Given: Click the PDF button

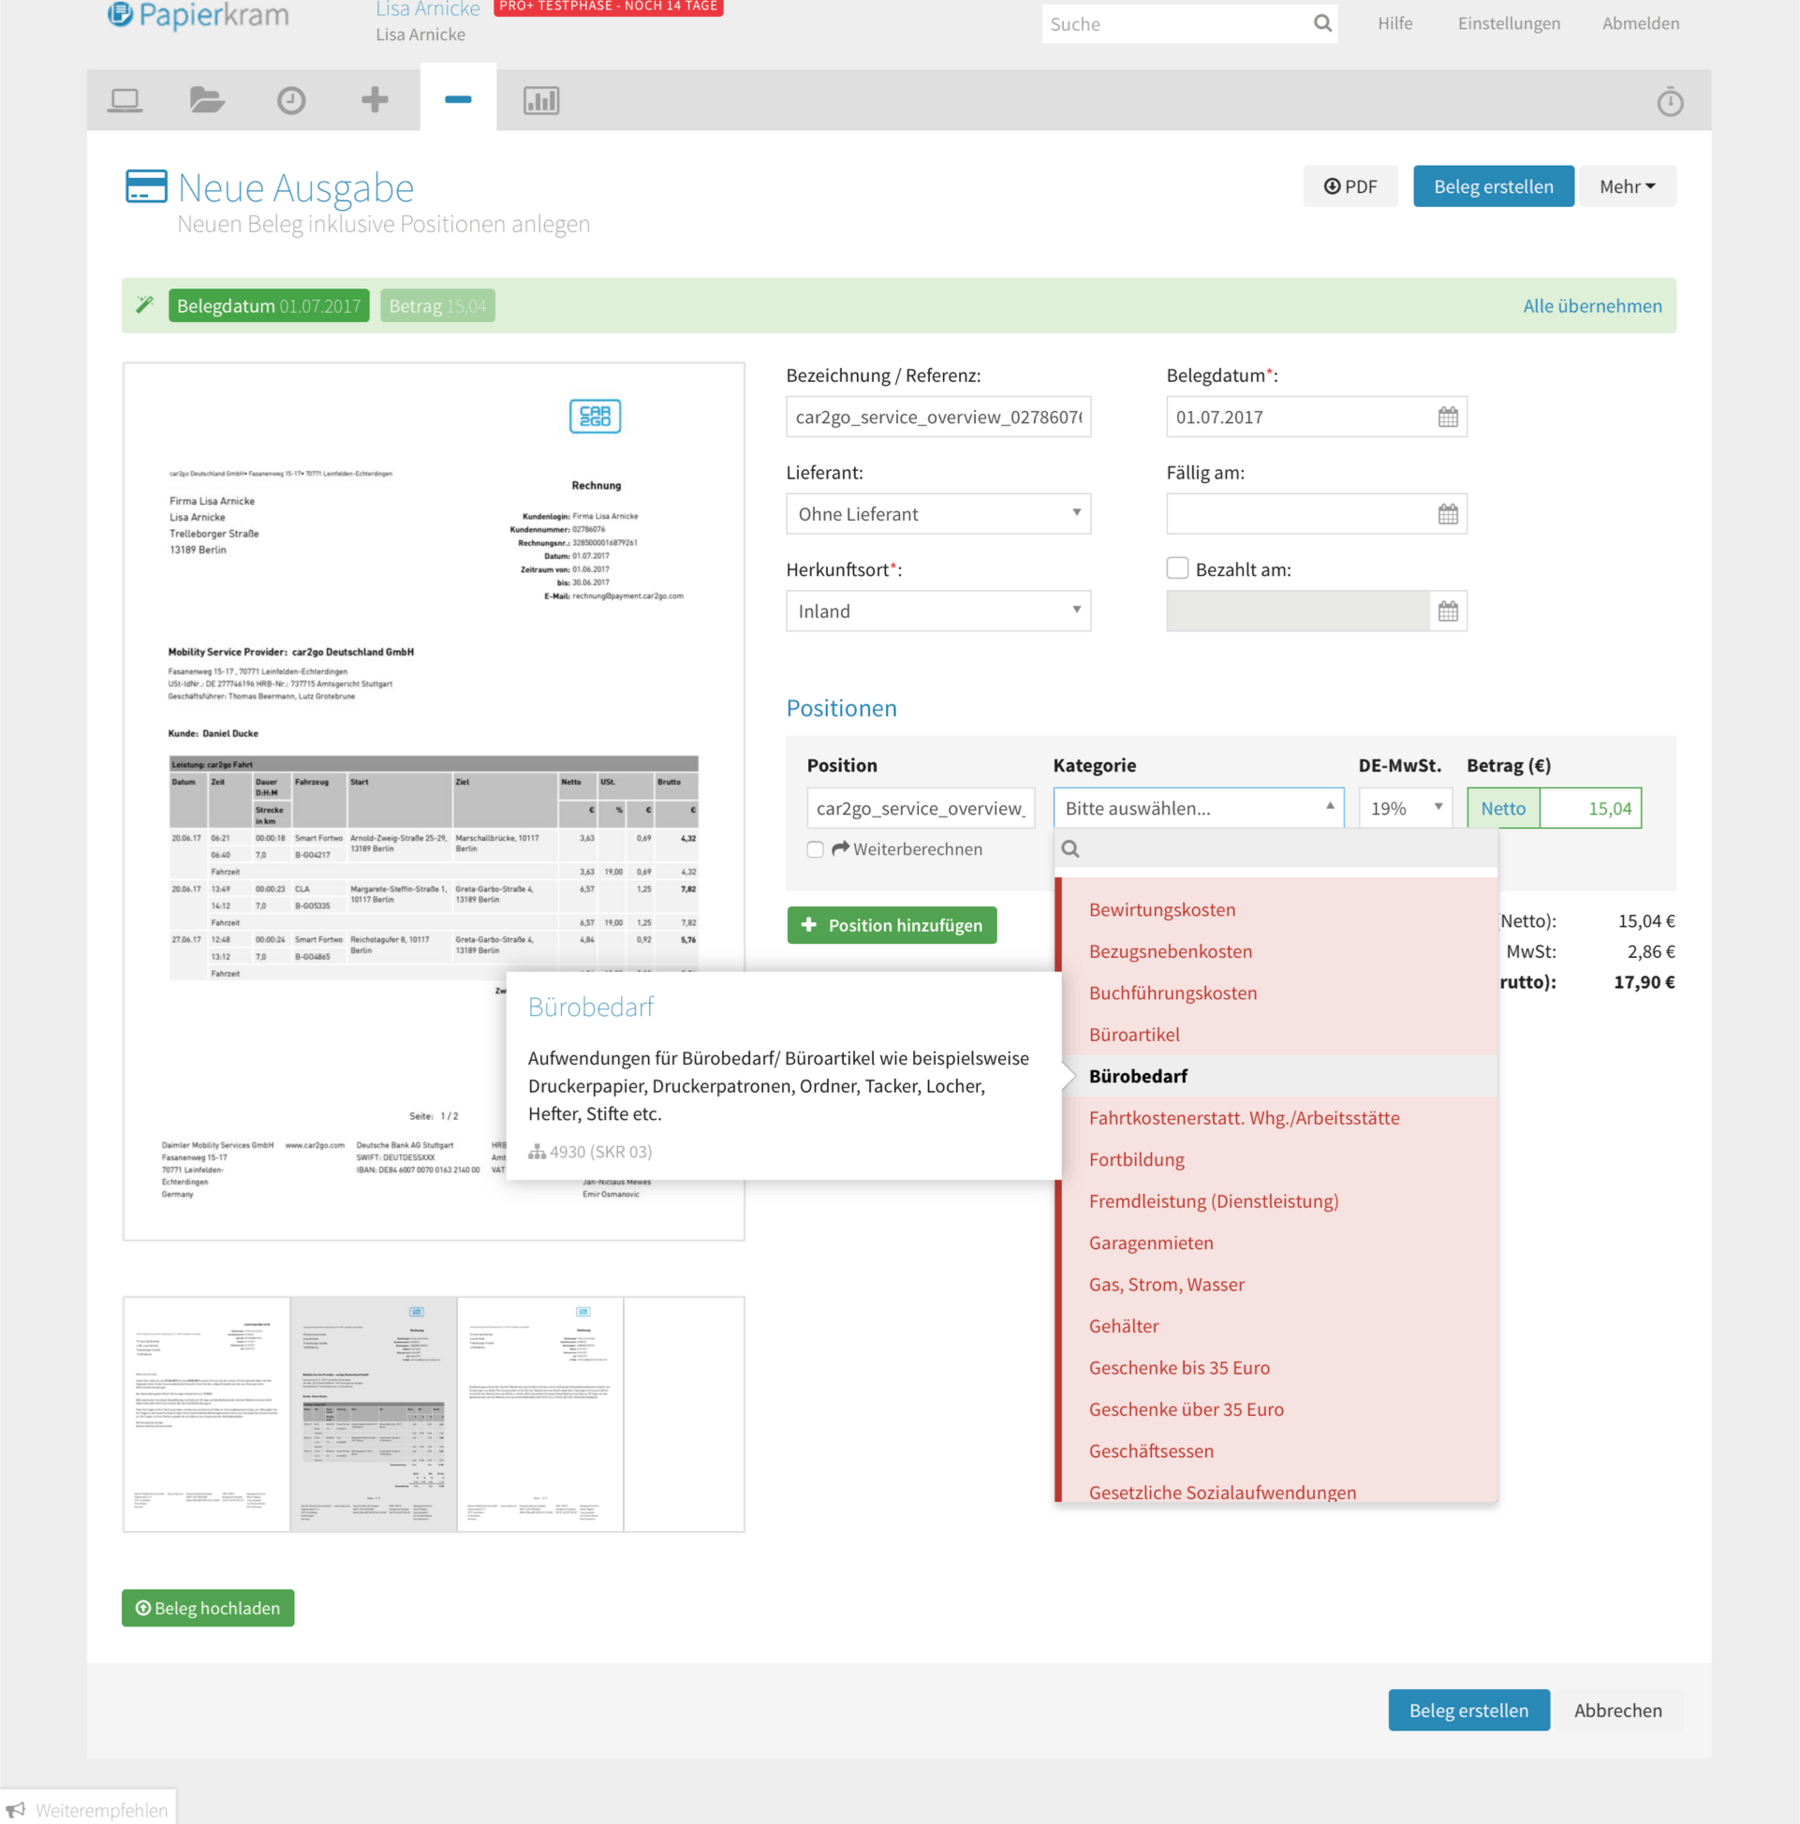Looking at the screenshot, I should click(1350, 186).
